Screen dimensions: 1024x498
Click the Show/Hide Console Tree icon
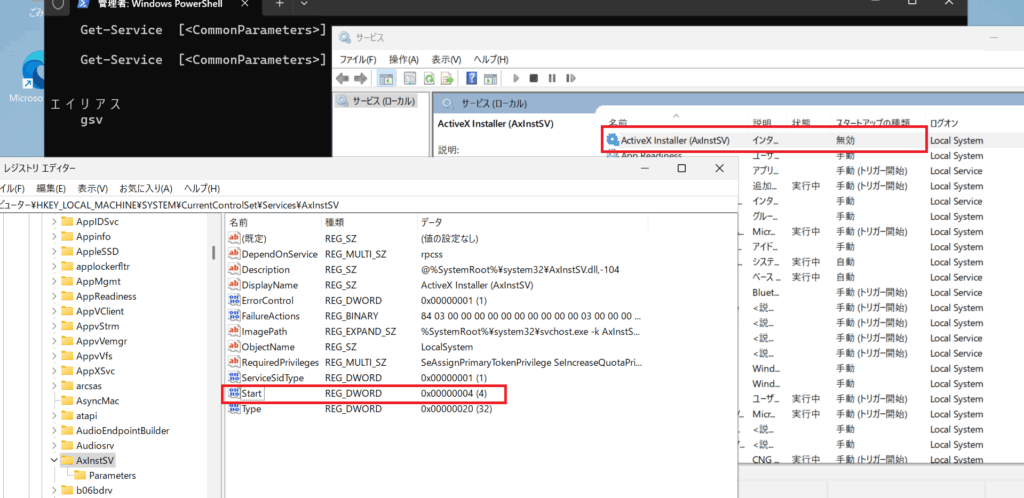click(387, 78)
